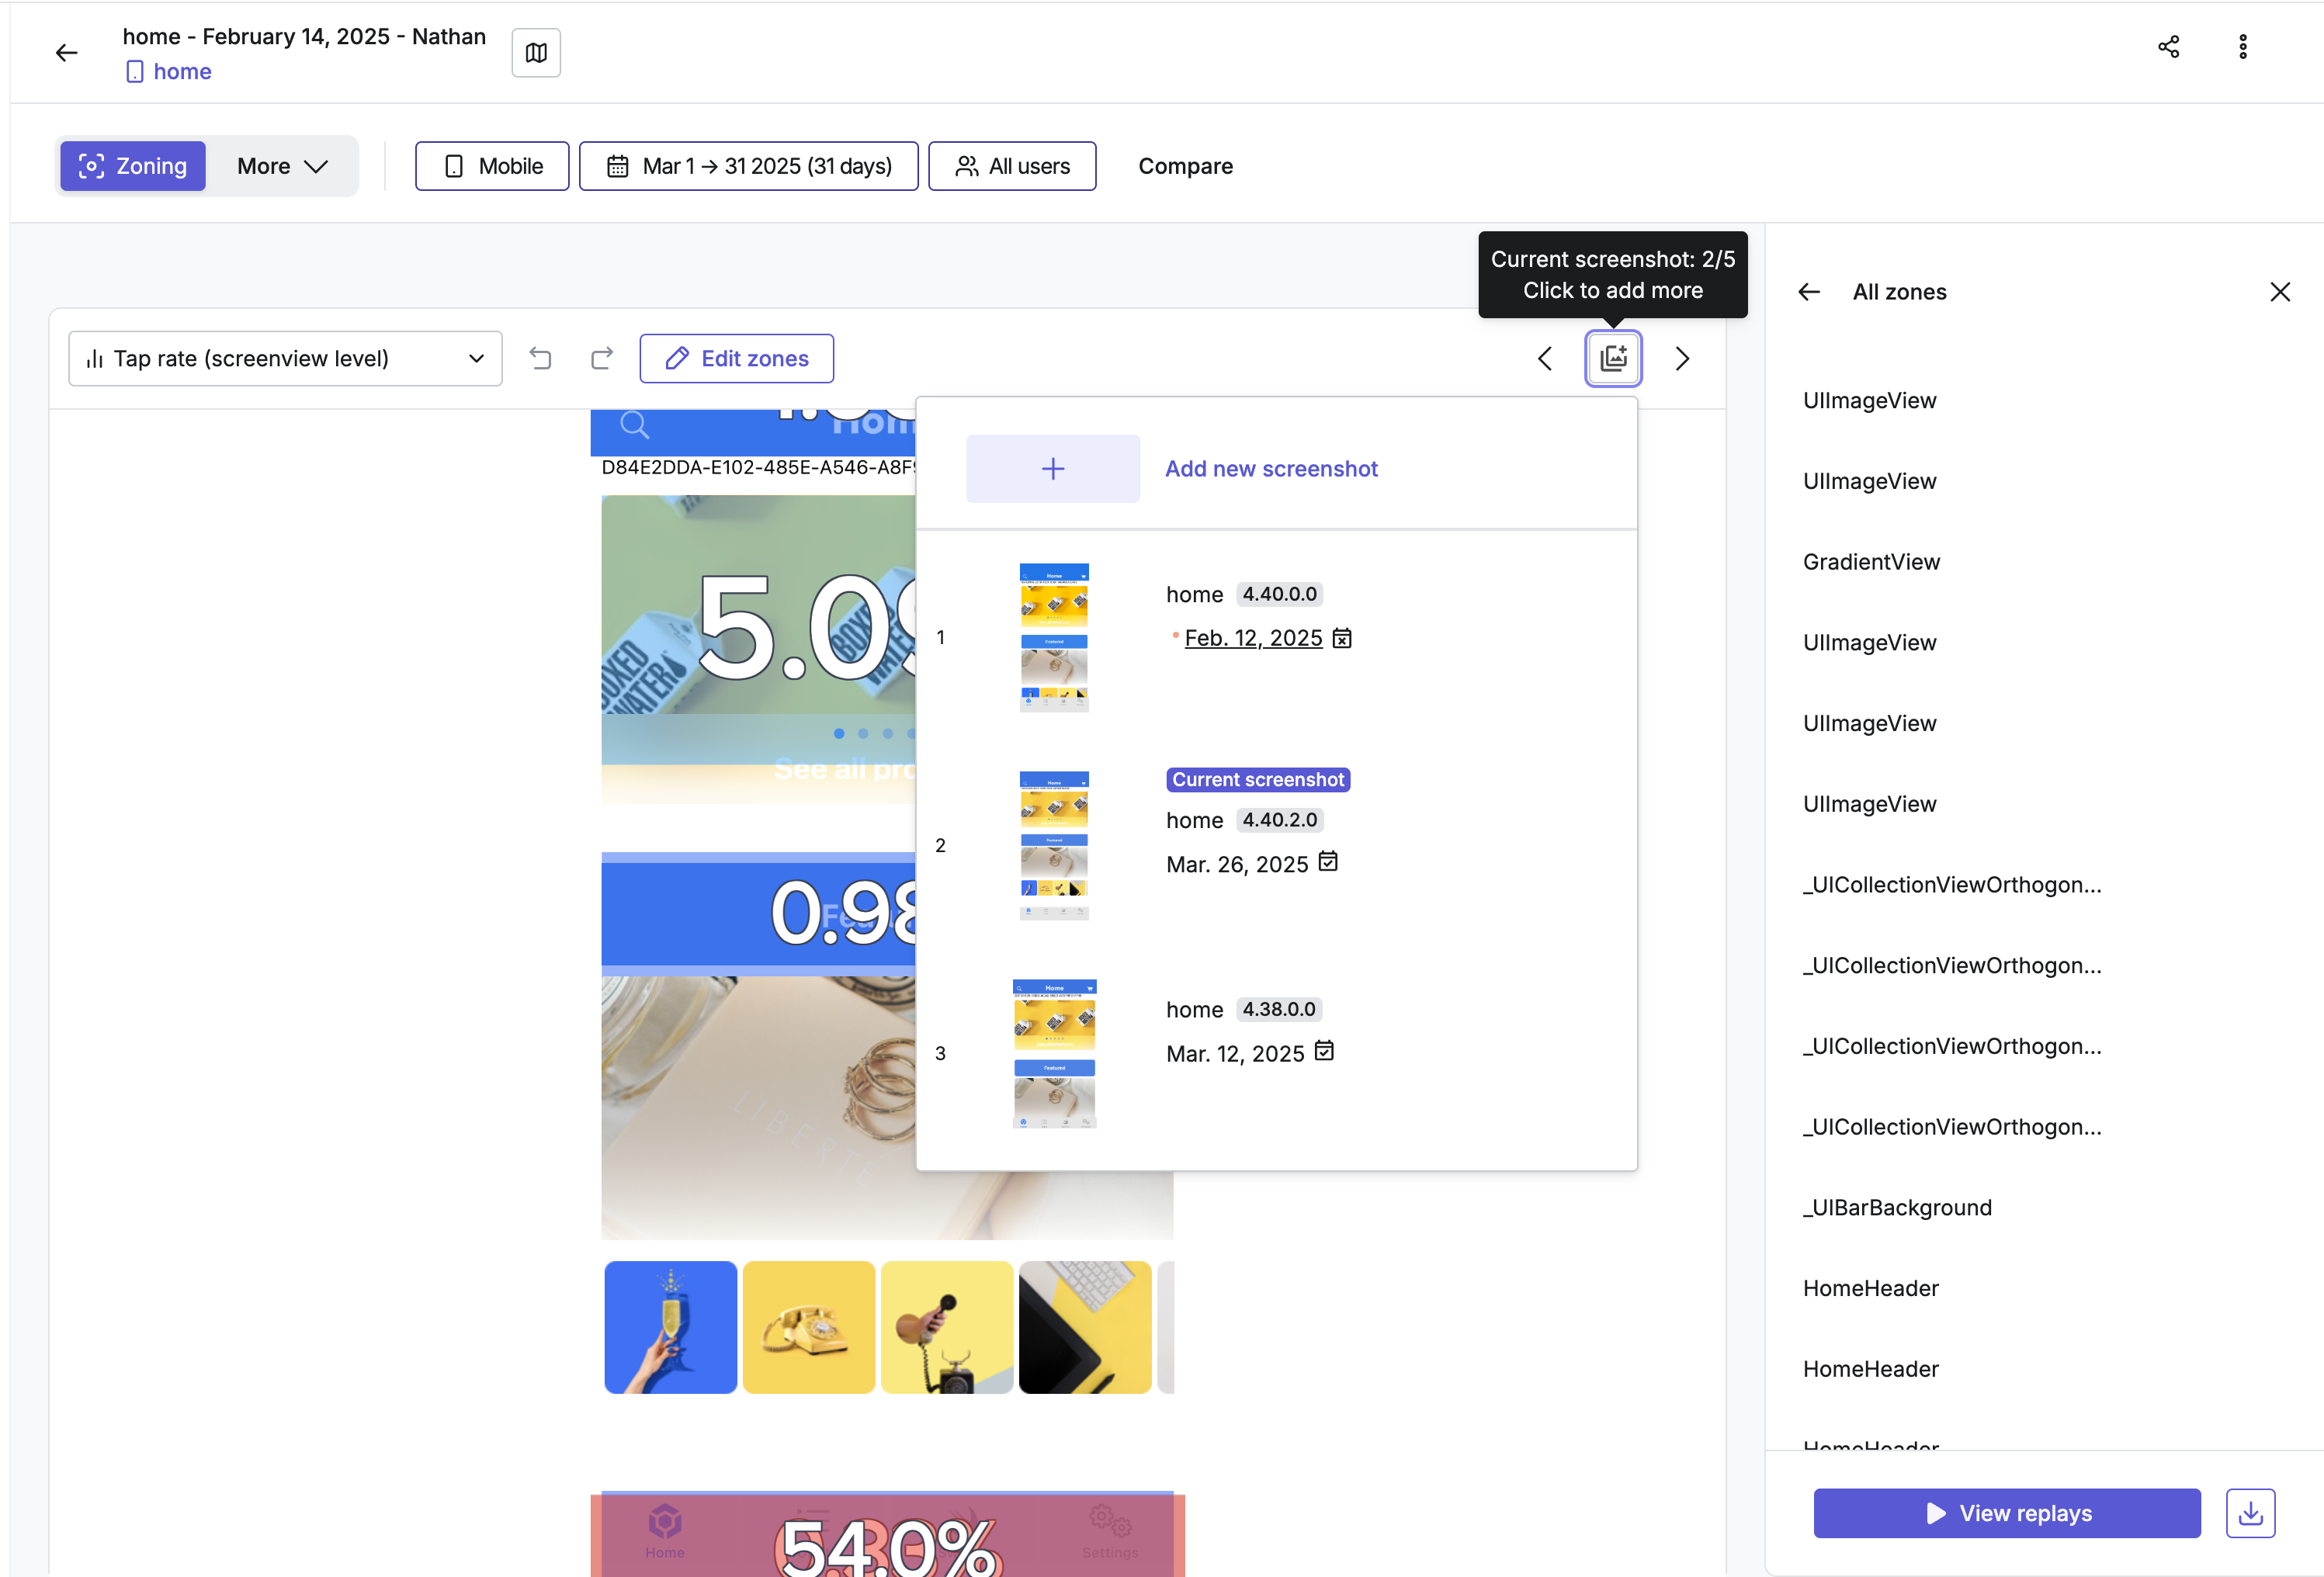Select the first UIImageView zone

[1869, 400]
